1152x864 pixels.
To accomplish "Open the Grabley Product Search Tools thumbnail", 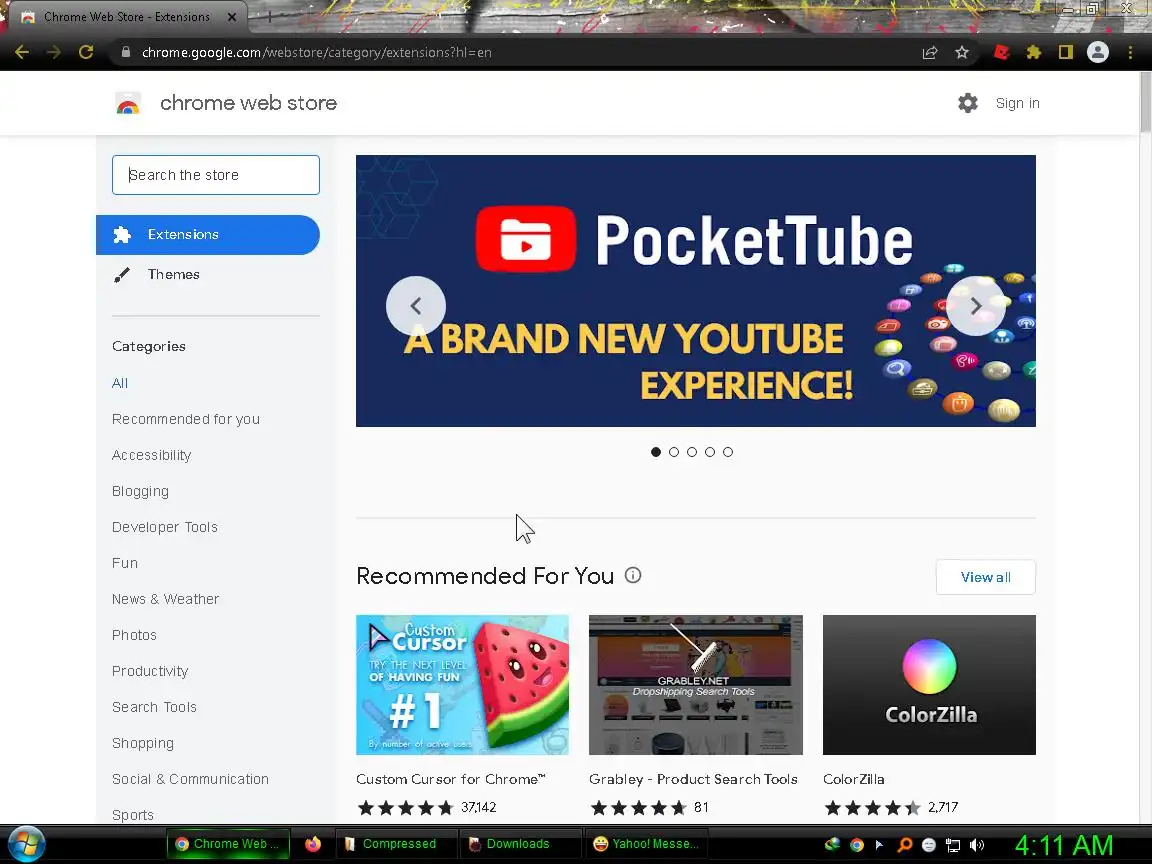I will coord(696,685).
